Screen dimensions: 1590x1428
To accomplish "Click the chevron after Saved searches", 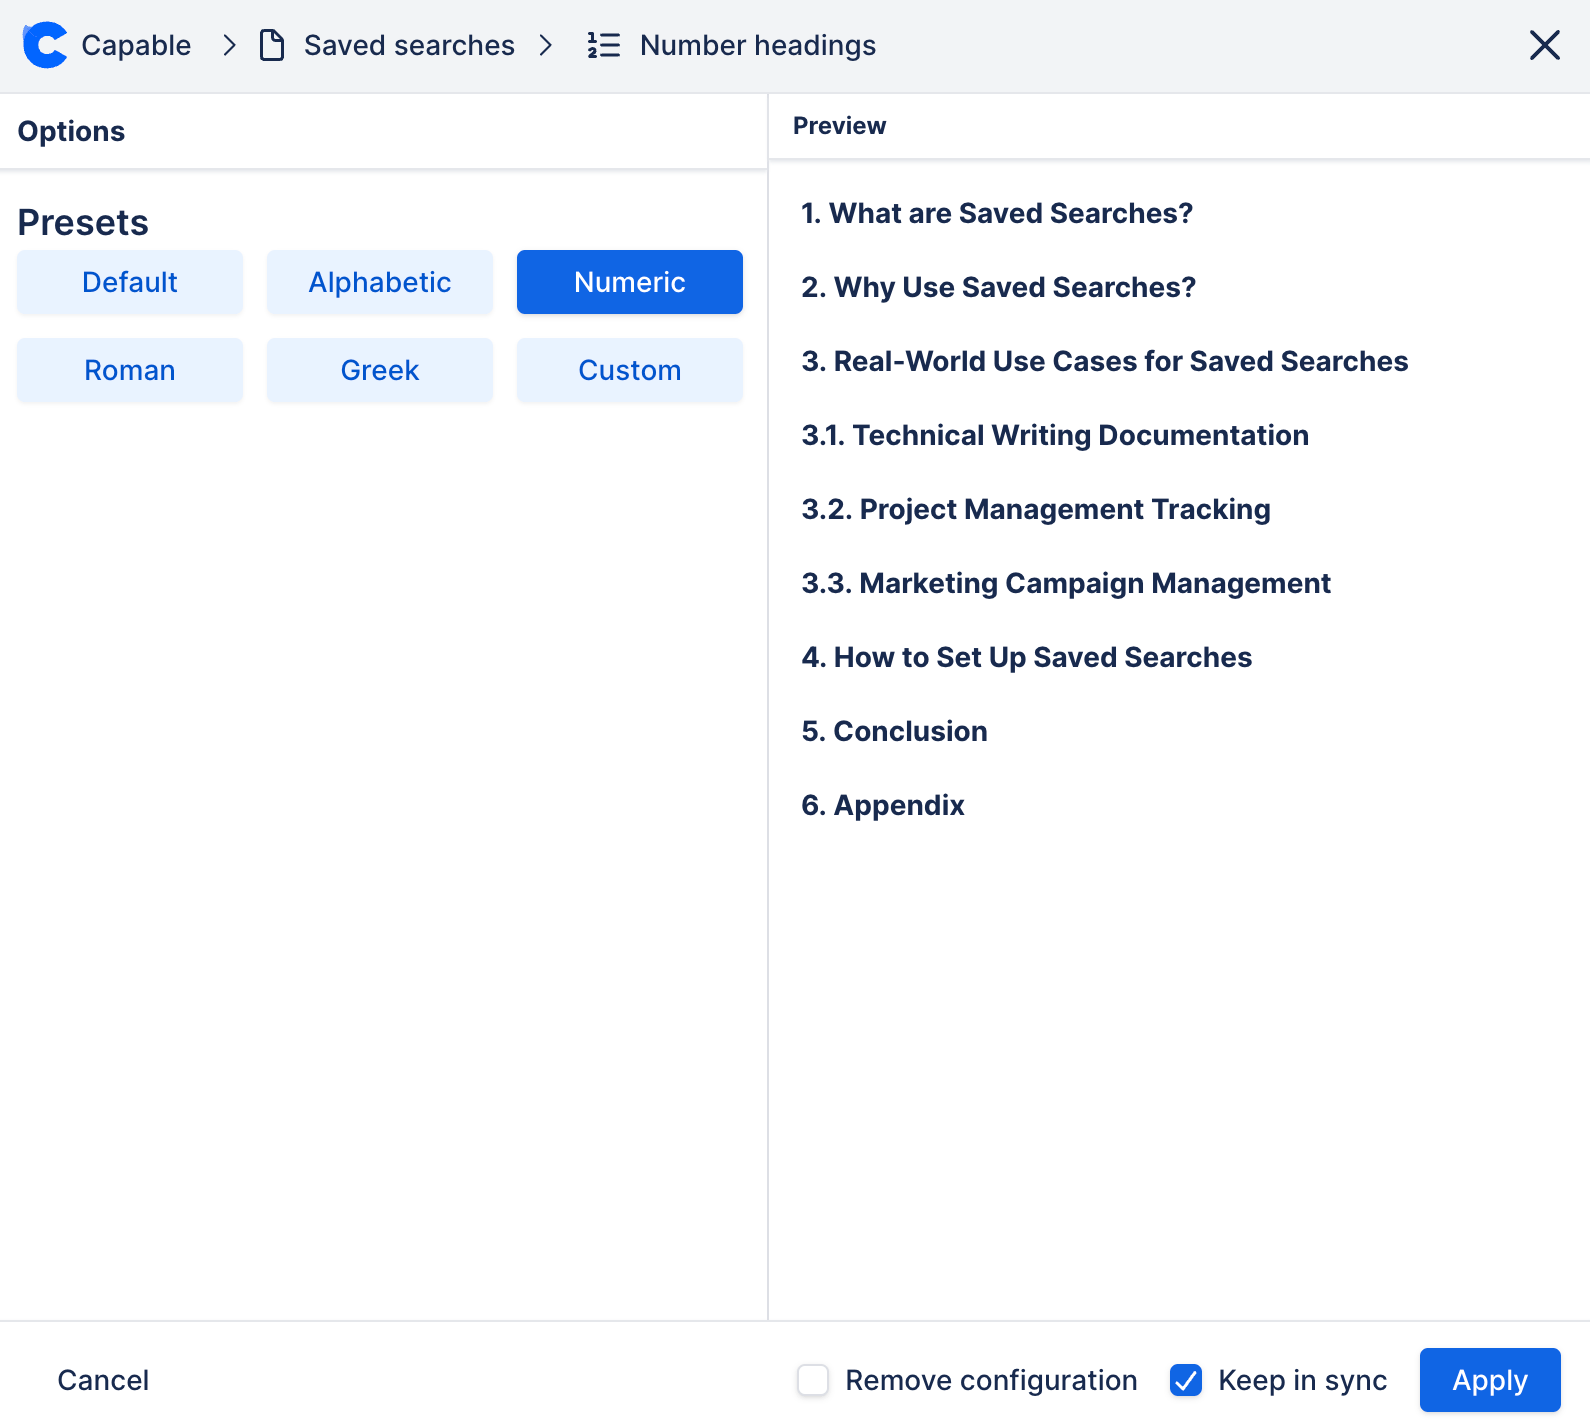I will (546, 45).
